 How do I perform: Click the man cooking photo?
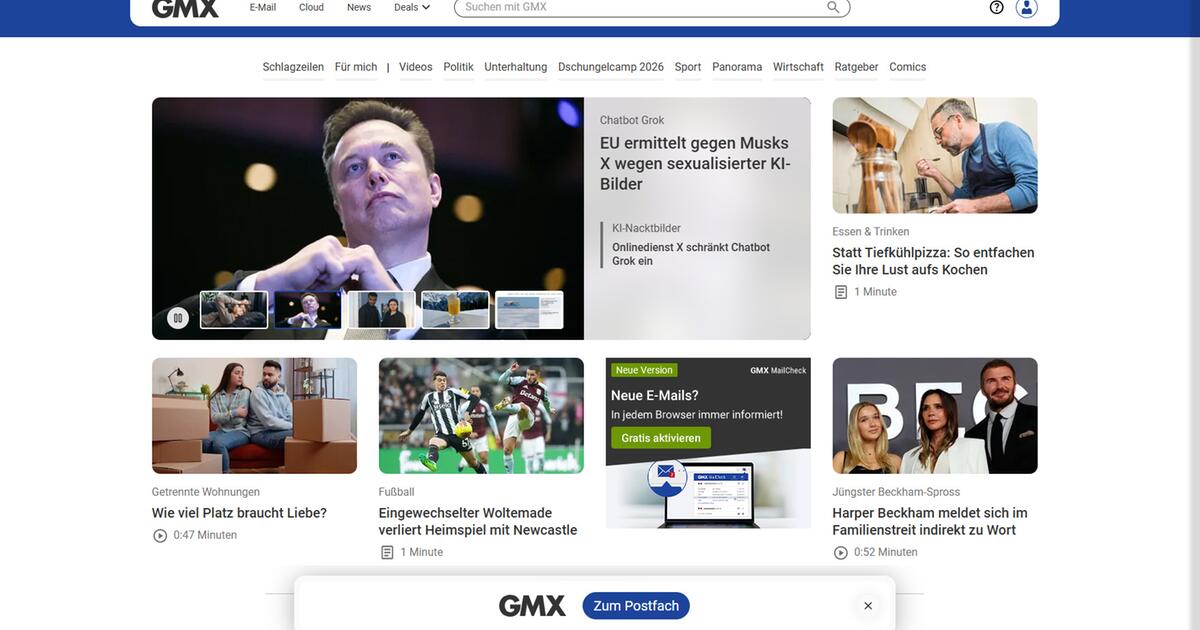pyautogui.click(x=935, y=155)
